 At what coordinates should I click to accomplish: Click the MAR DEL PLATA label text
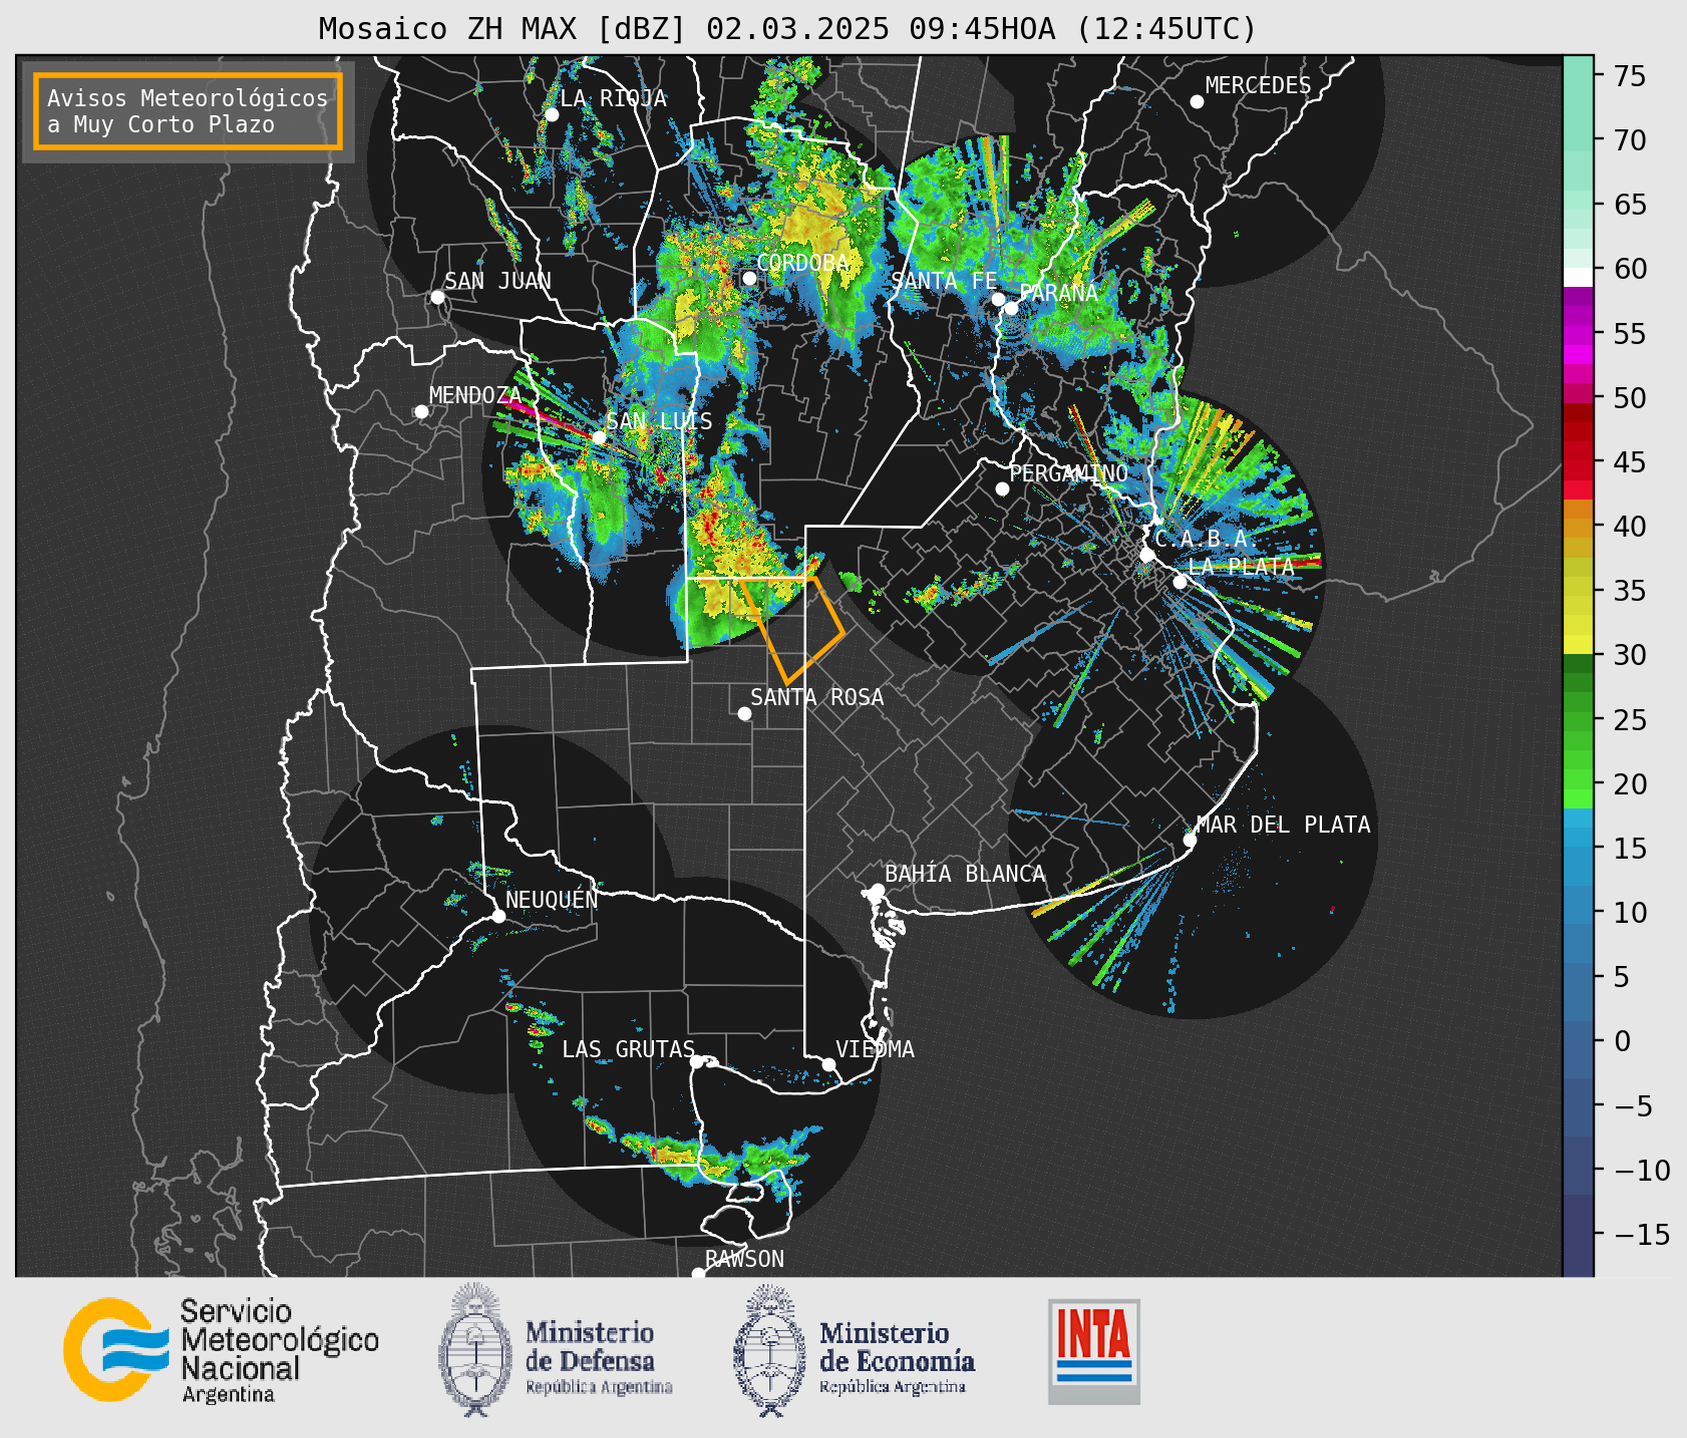(1283, 825)
